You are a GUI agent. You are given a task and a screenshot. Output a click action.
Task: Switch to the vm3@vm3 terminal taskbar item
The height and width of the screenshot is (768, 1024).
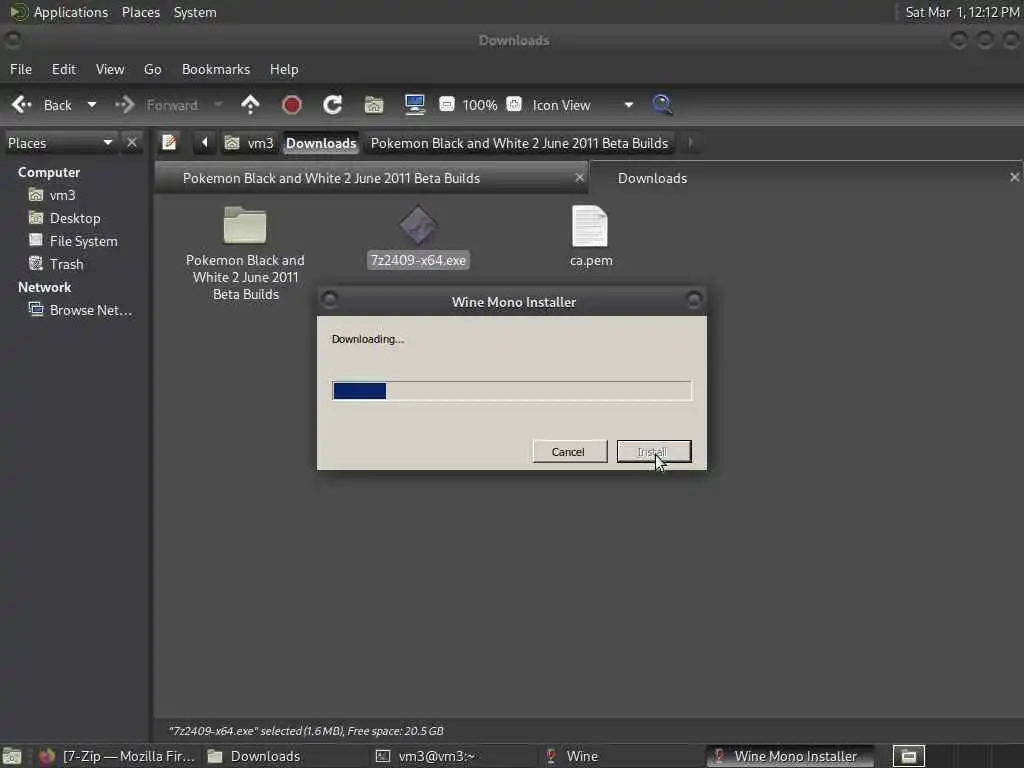click(x=453, y=756)
